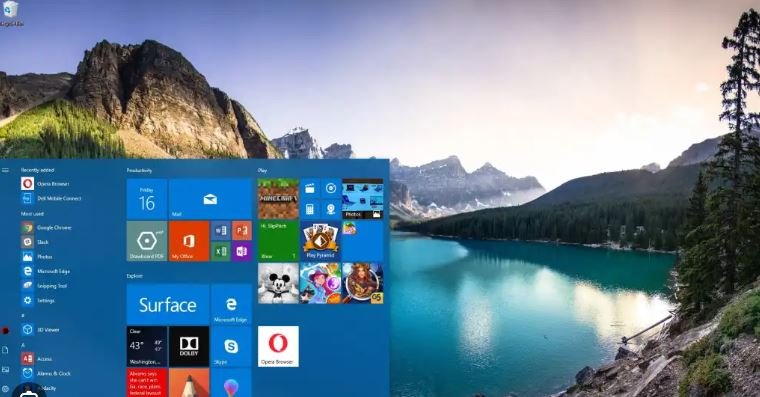Launch the Opera Browser tile
The image size is (760, 397).
(278, 346)
